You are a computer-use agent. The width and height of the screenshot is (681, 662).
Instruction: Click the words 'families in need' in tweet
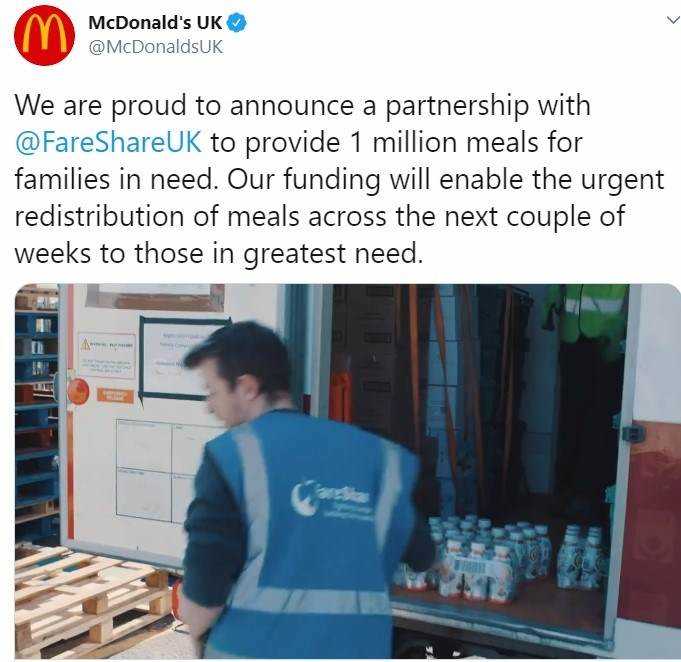116,179
